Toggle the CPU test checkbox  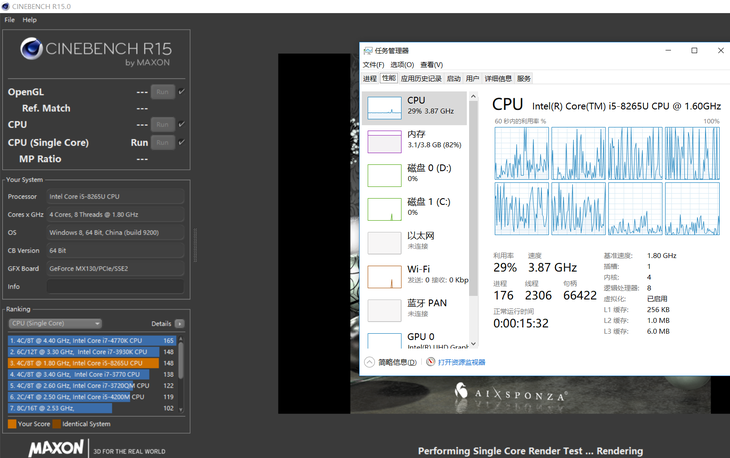pos(182,124)
